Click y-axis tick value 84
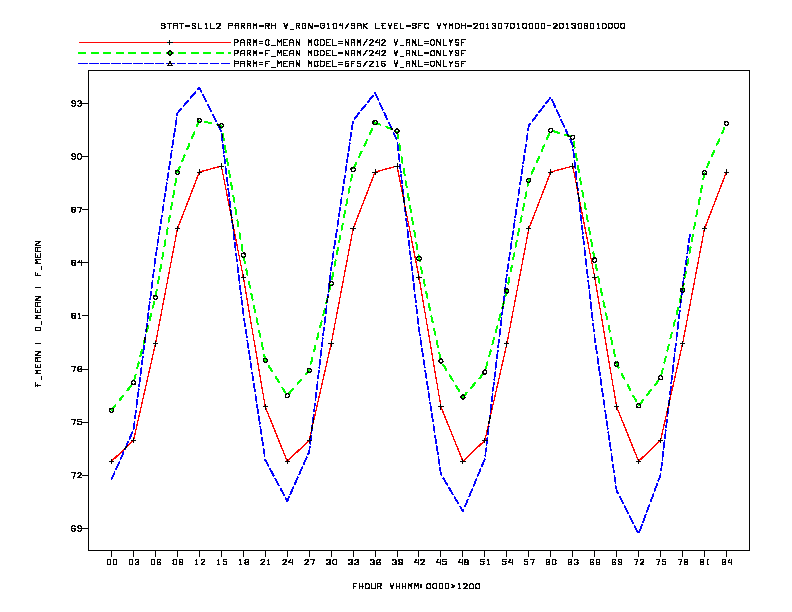 tap(76, 263)
